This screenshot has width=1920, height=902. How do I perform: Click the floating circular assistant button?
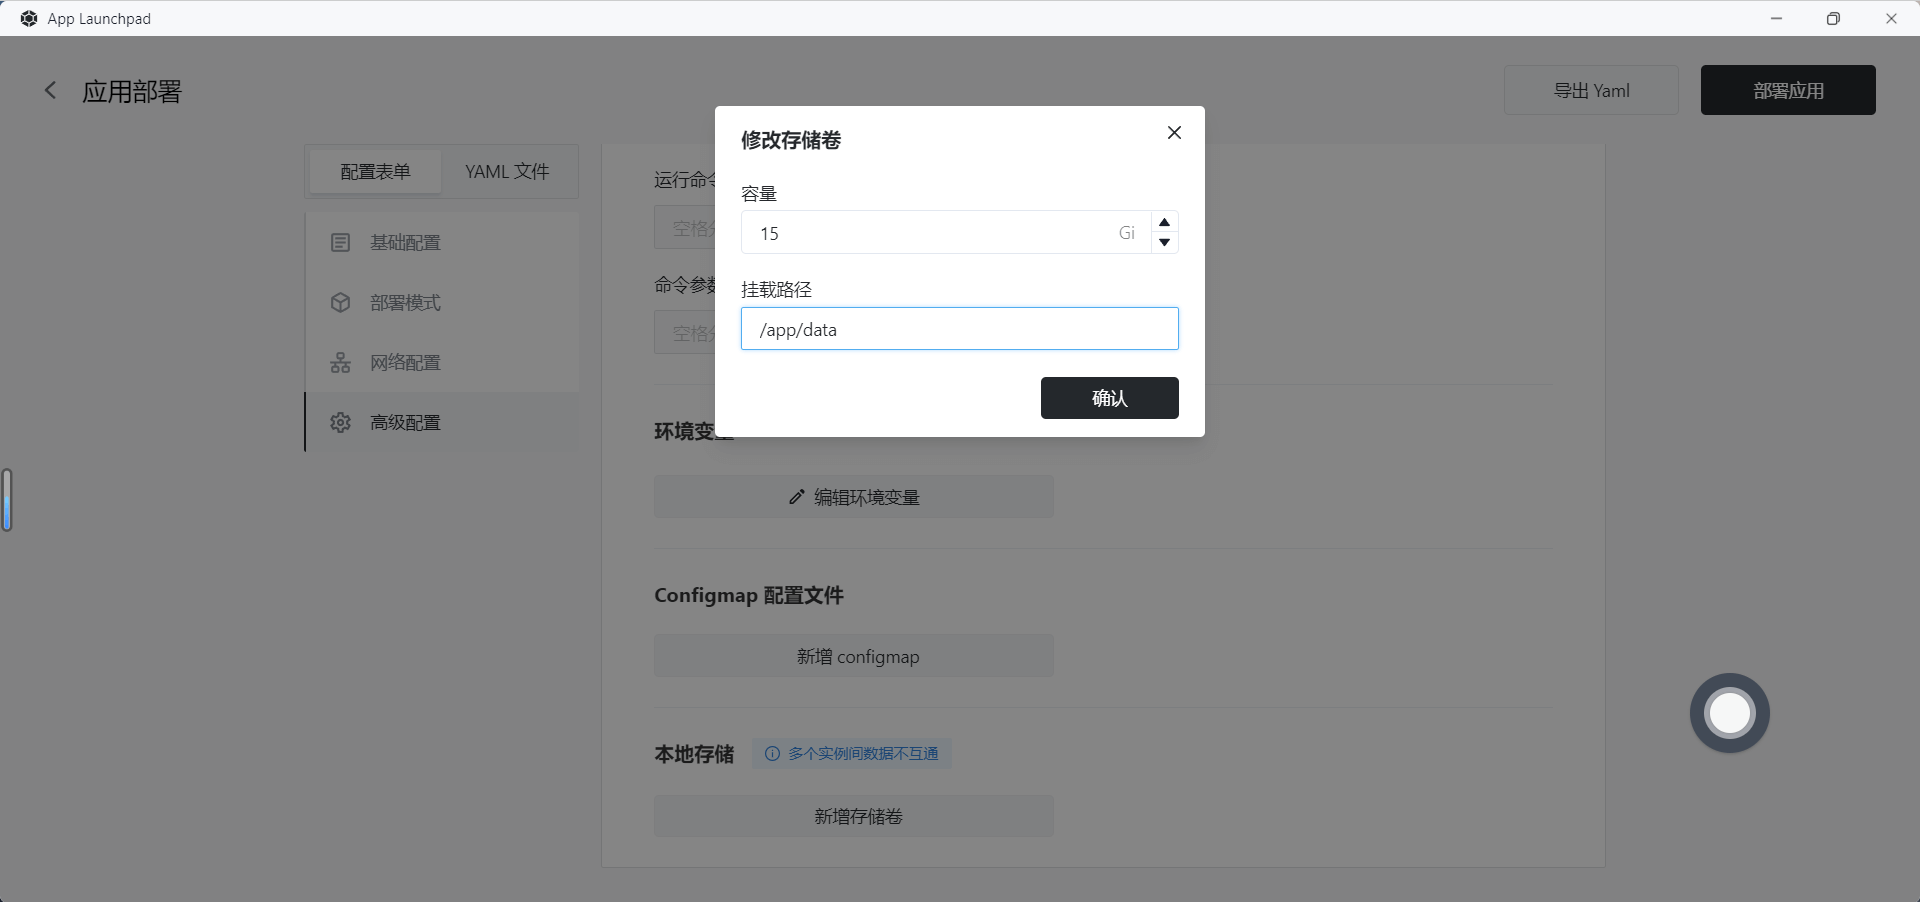pyautogui.click(x=1729, y=713)
